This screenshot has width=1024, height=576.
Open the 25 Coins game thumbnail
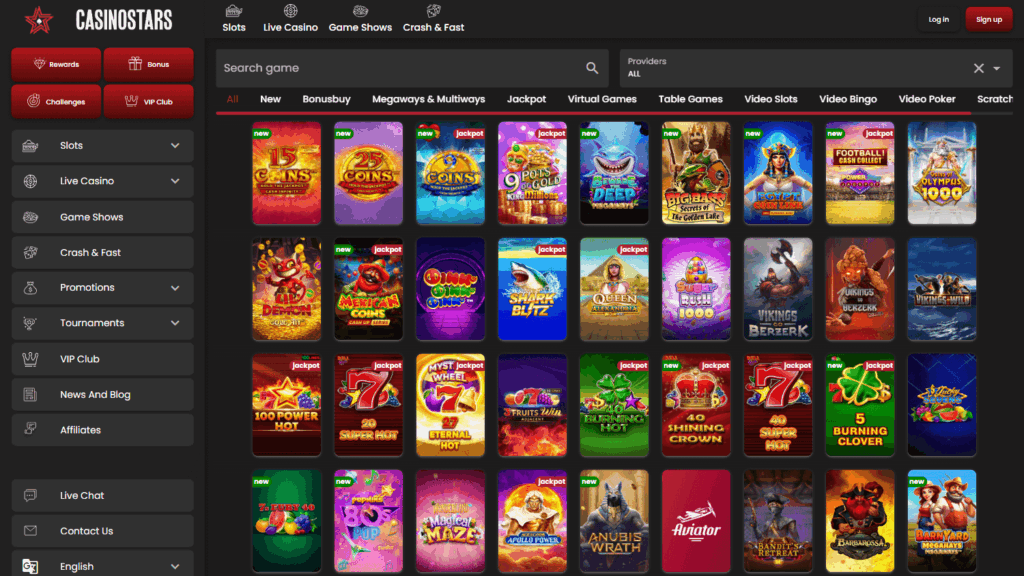pyautogui.click(x=368, y=173)
